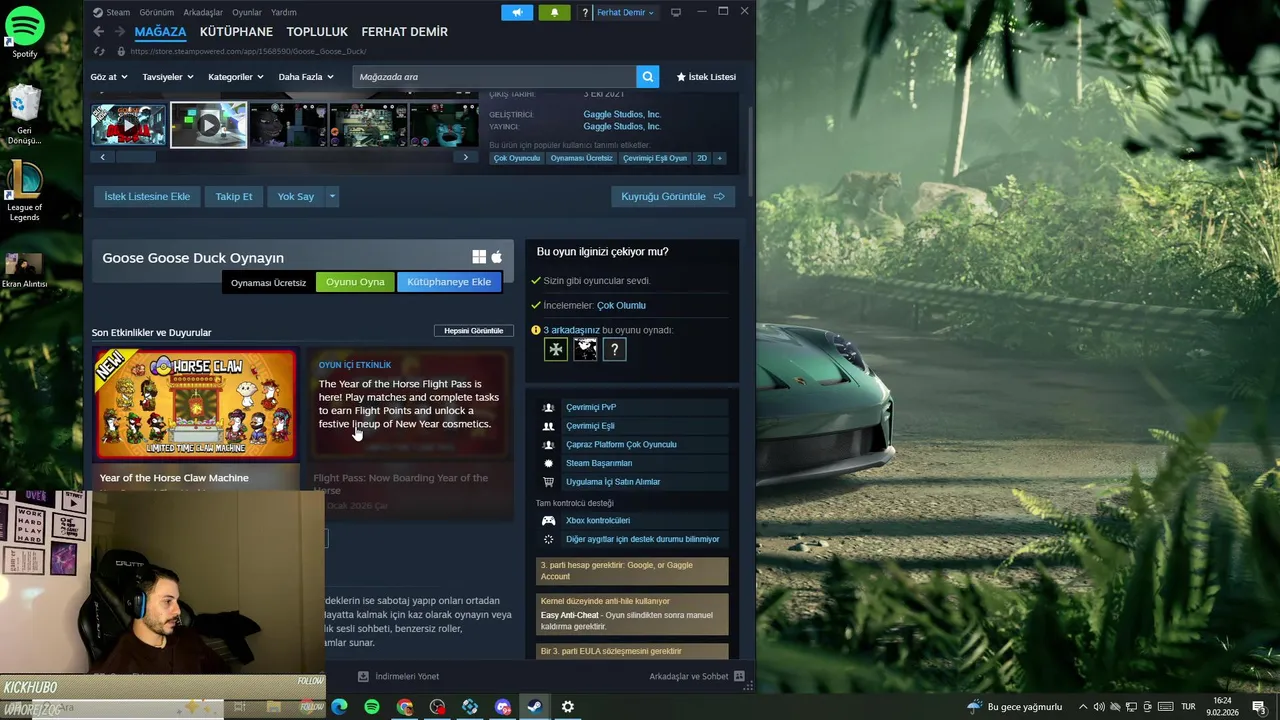Show hidden system tray icons chevron
1280x720 pixels.
tap(1083, 707)
